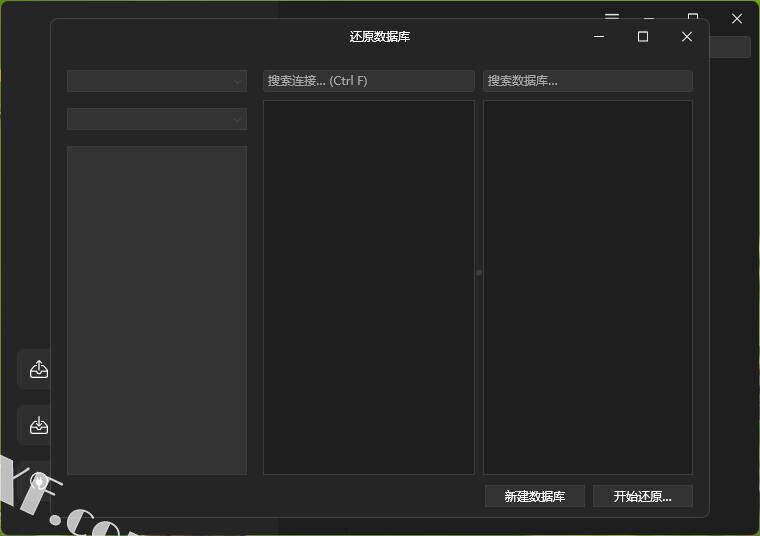Click the import (download tray) sidebar icon
This screenshot has width=760, height=536.
click(x=38, y=425)
